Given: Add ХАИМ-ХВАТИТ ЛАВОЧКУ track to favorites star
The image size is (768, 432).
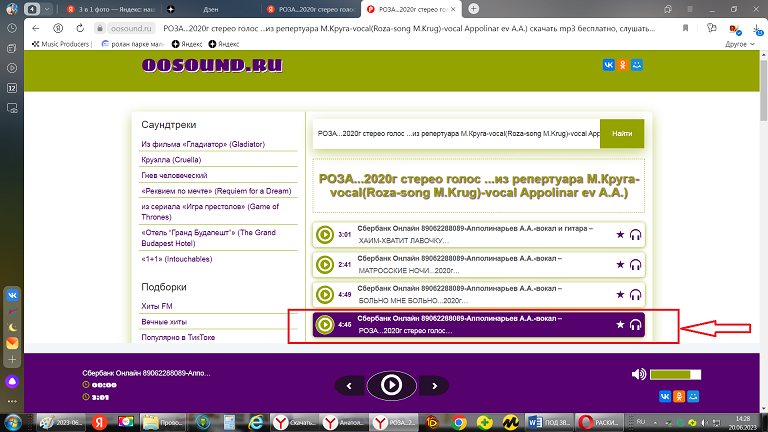Looking at the screenshot, I should tap(620, 235).
